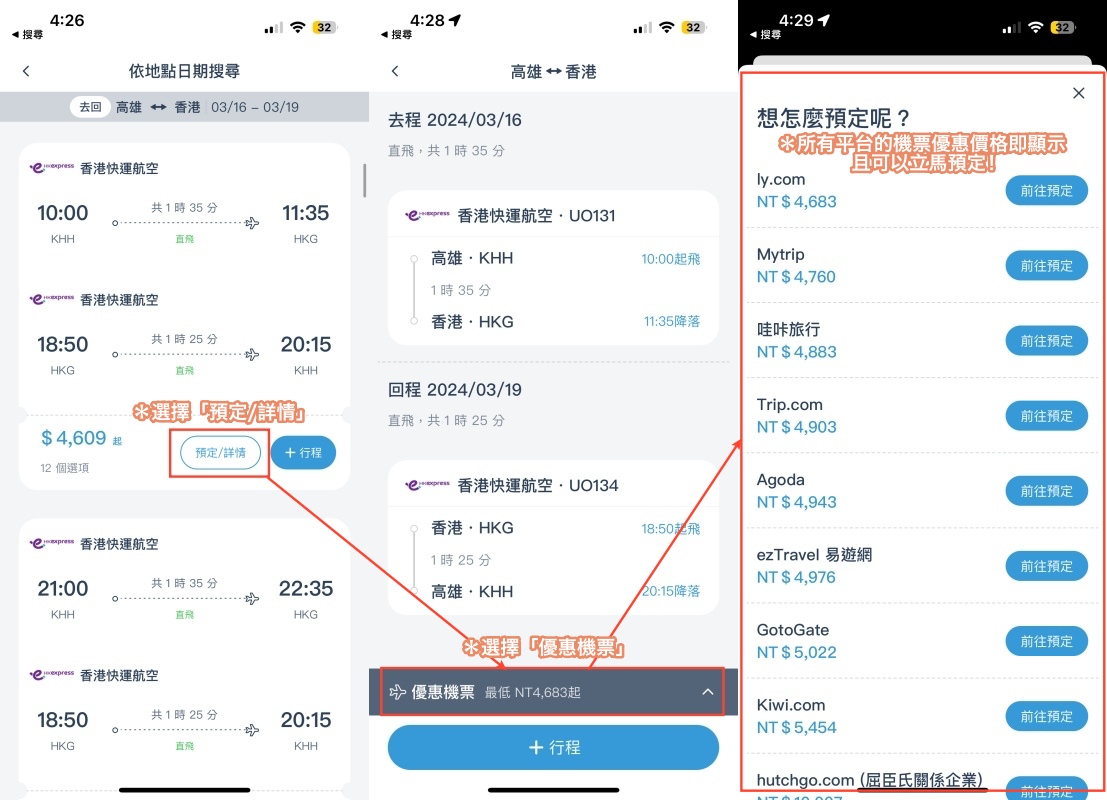Image resolution: width=1107 pixels, height=800 pixels.
Task: Book via Trip.com 前往預定
Action: [1046, 416]
